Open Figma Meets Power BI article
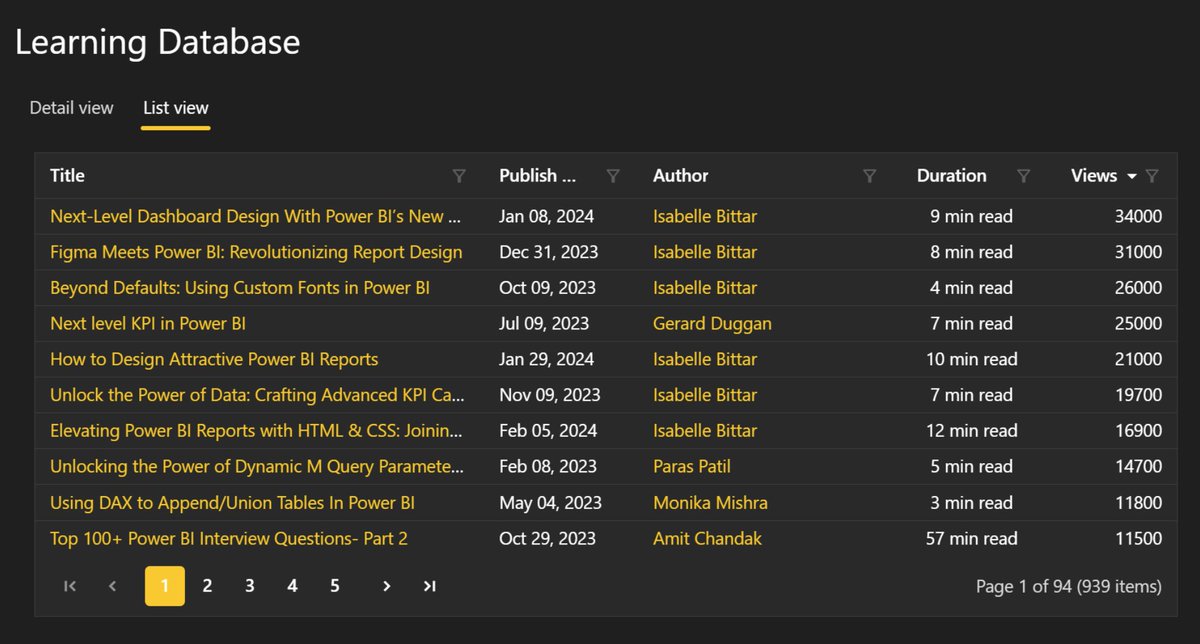 pos(256,252)
